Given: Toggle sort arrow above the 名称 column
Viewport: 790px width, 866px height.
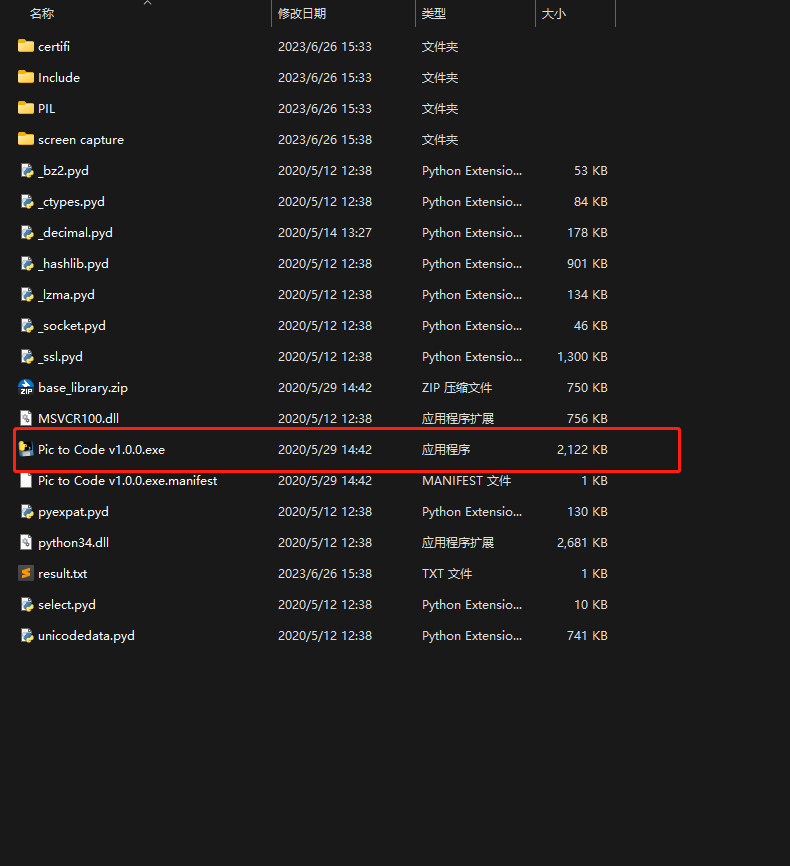Looking at the screenshot, I should click(x=148, y=3).
